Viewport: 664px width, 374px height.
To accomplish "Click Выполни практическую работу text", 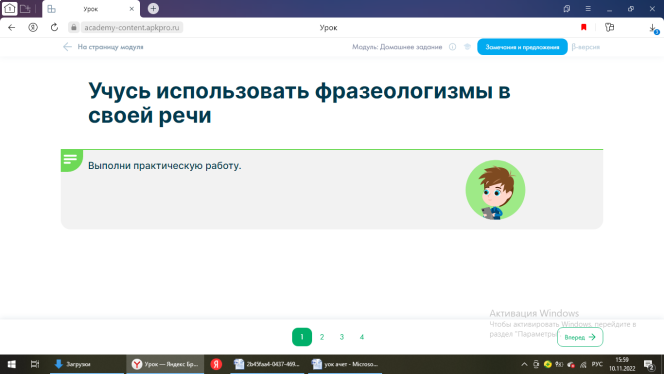I will point(164,166).
